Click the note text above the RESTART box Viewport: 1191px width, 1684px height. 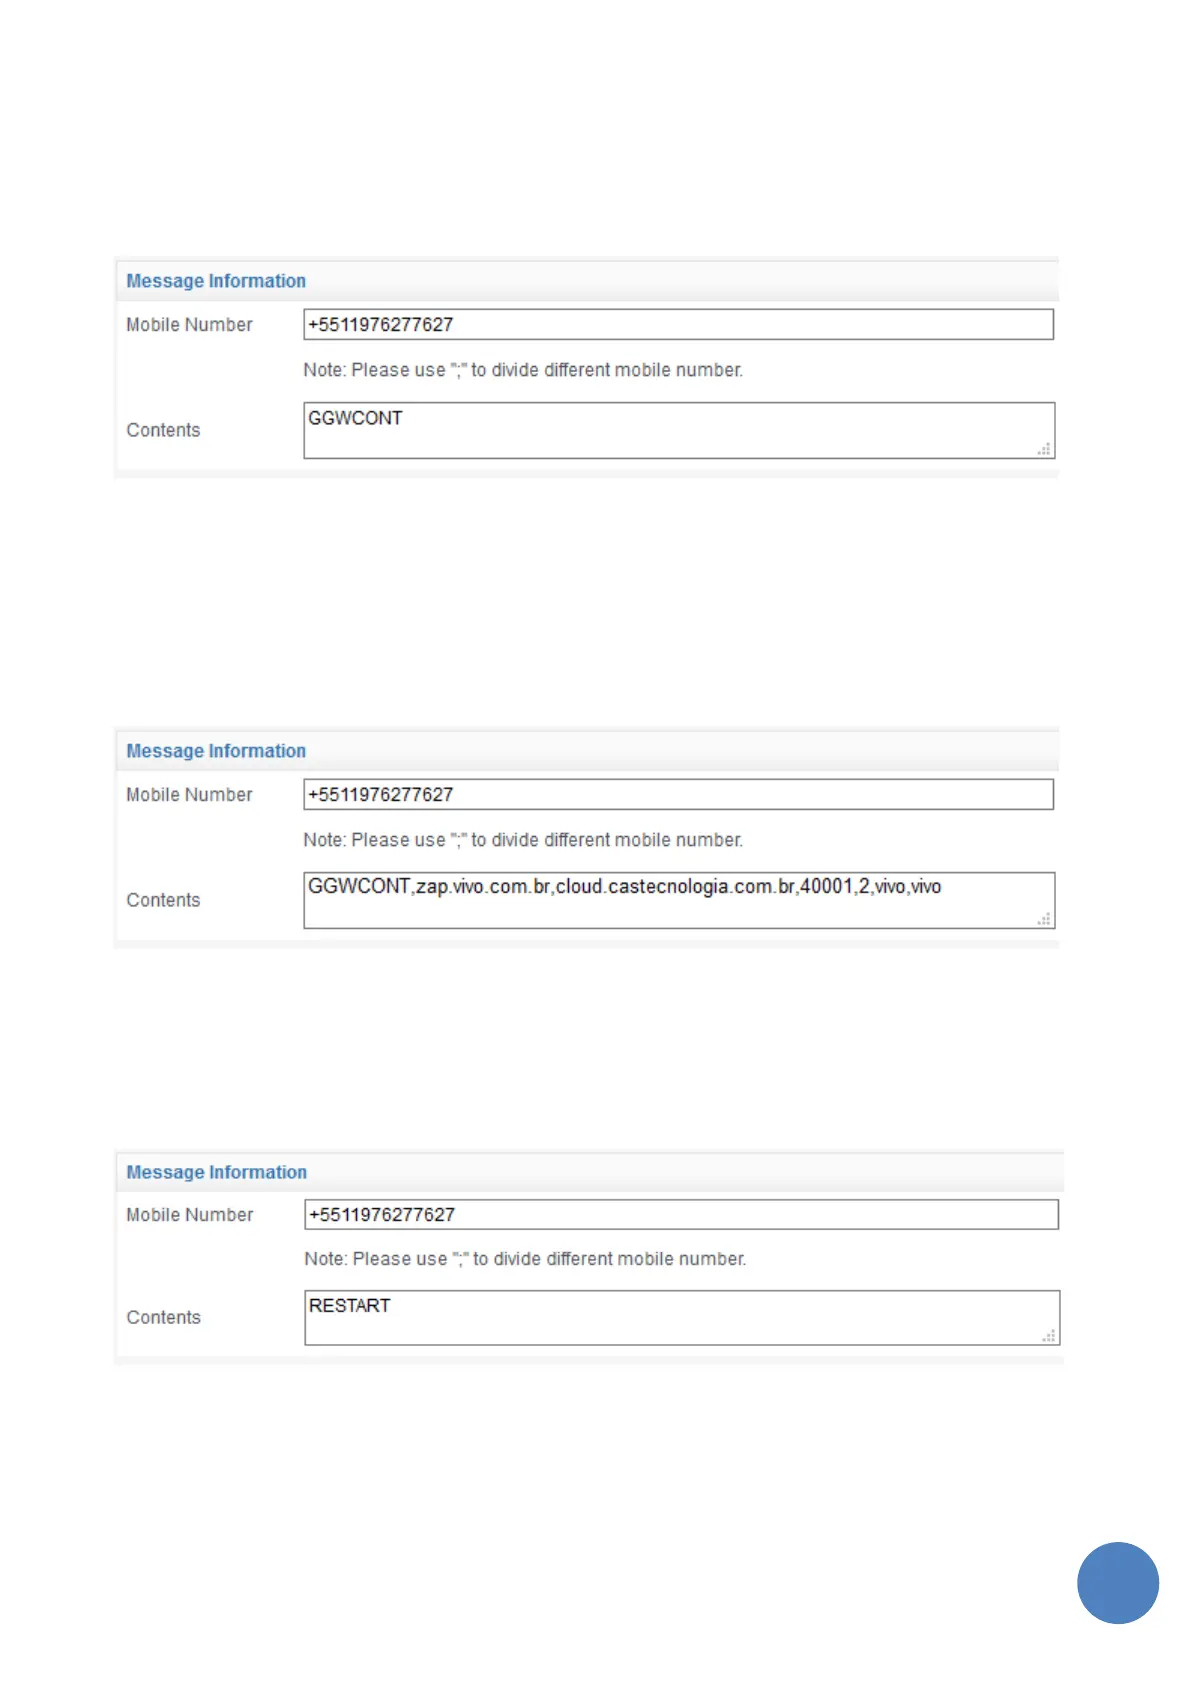pos(525,1259)
